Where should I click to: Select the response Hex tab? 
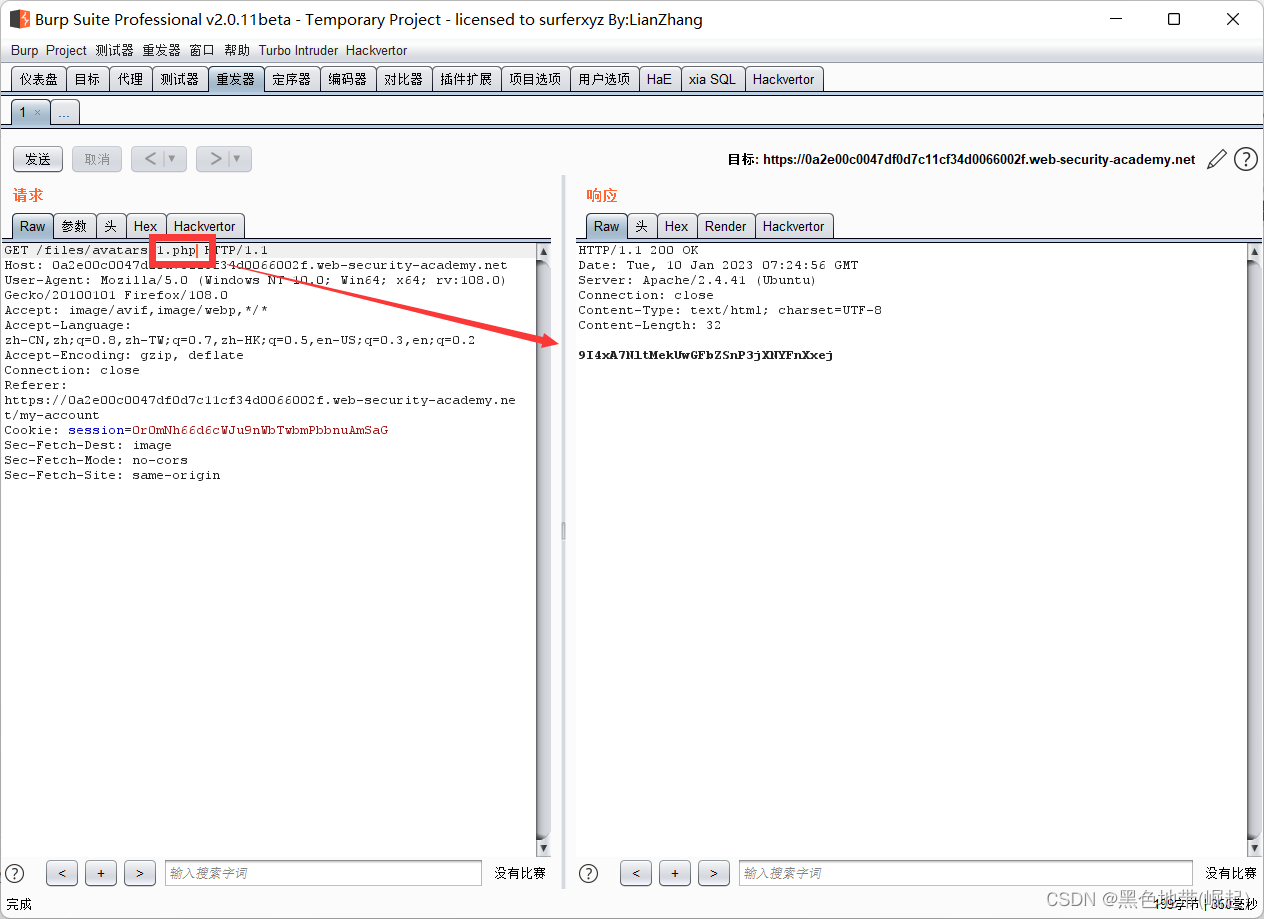(x=677, y=226)
